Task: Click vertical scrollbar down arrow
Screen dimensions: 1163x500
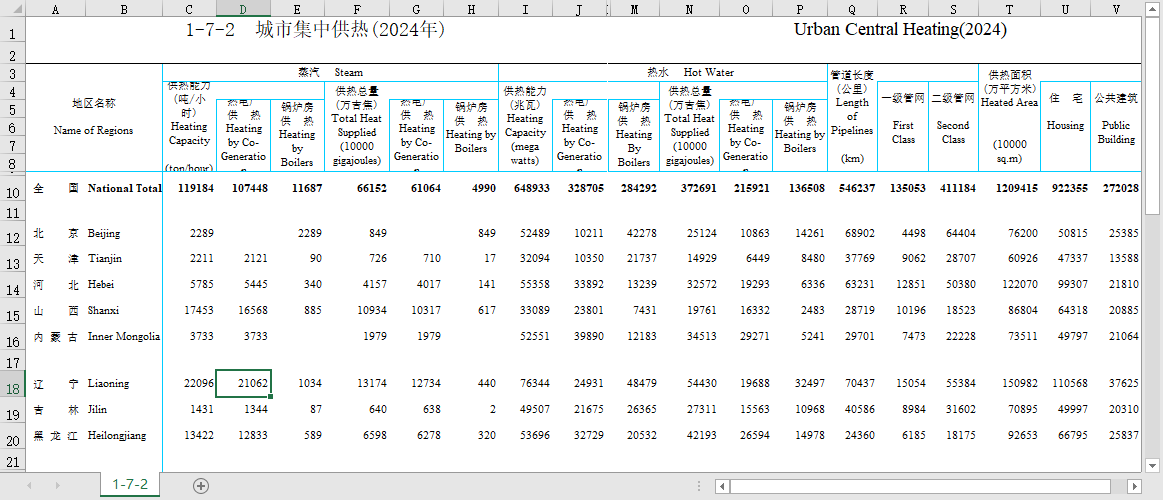Action: click(x=1152, y=465)
